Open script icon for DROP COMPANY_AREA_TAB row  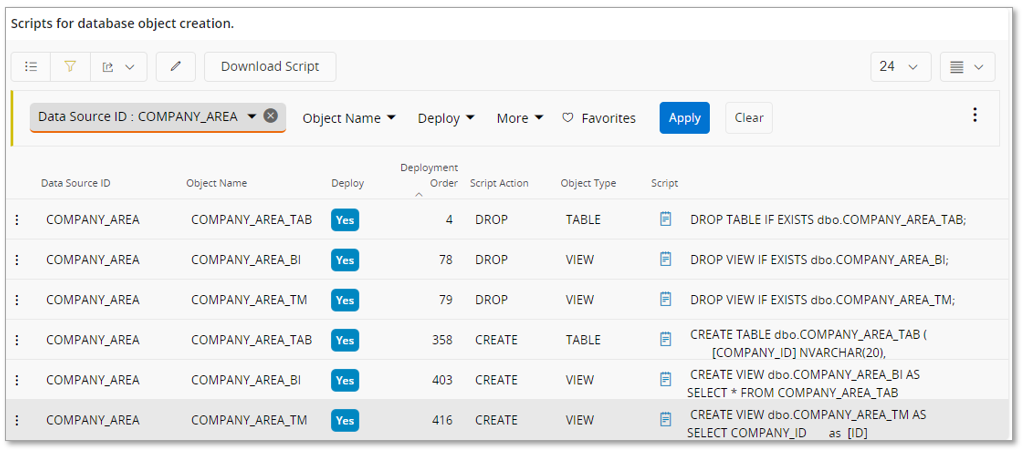665,219
